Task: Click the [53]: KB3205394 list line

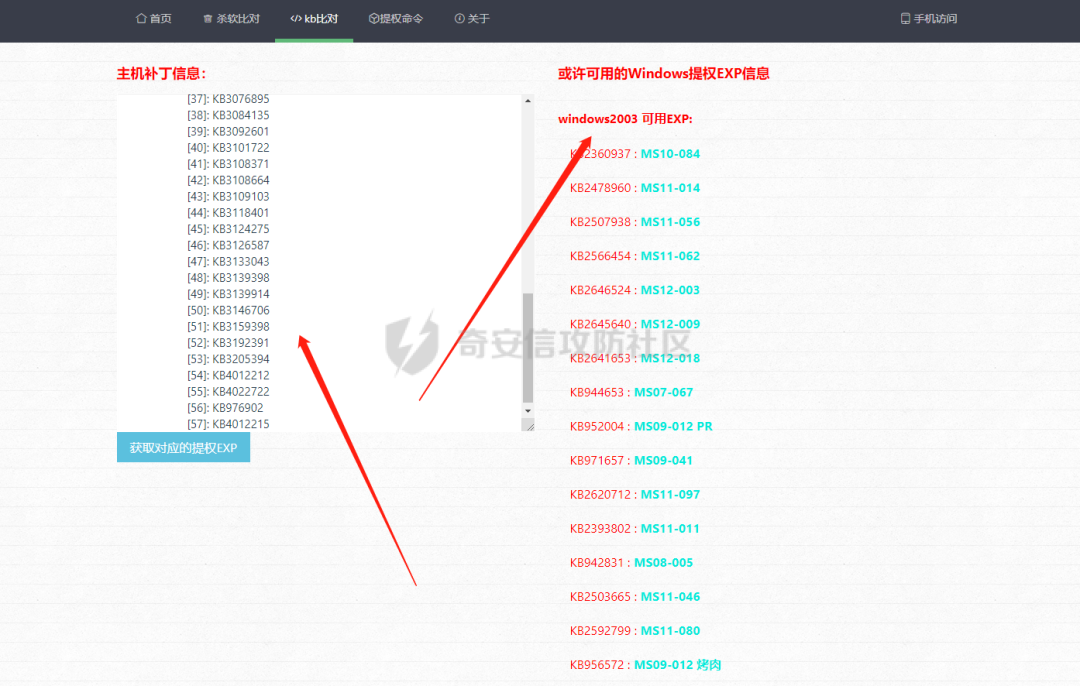Action: (x=228, y=360)
